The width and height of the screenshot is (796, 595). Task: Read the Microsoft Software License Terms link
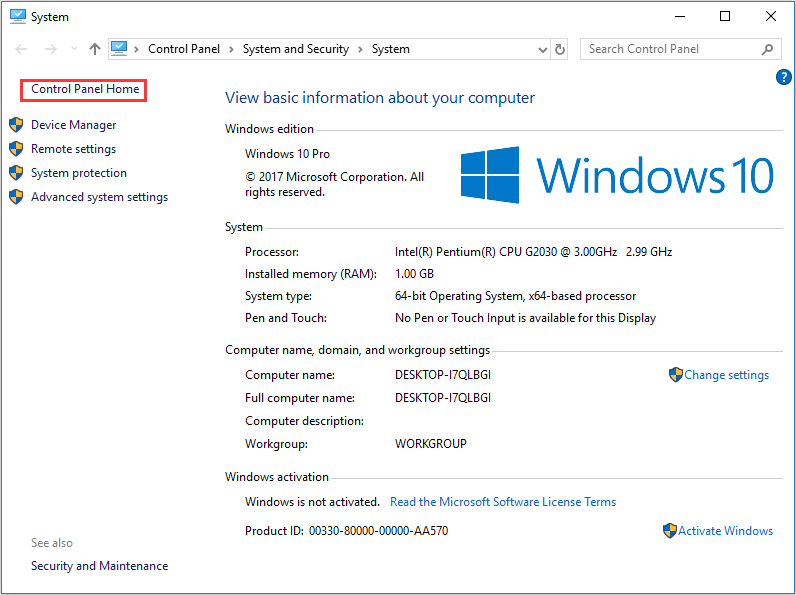coord(503,502)
